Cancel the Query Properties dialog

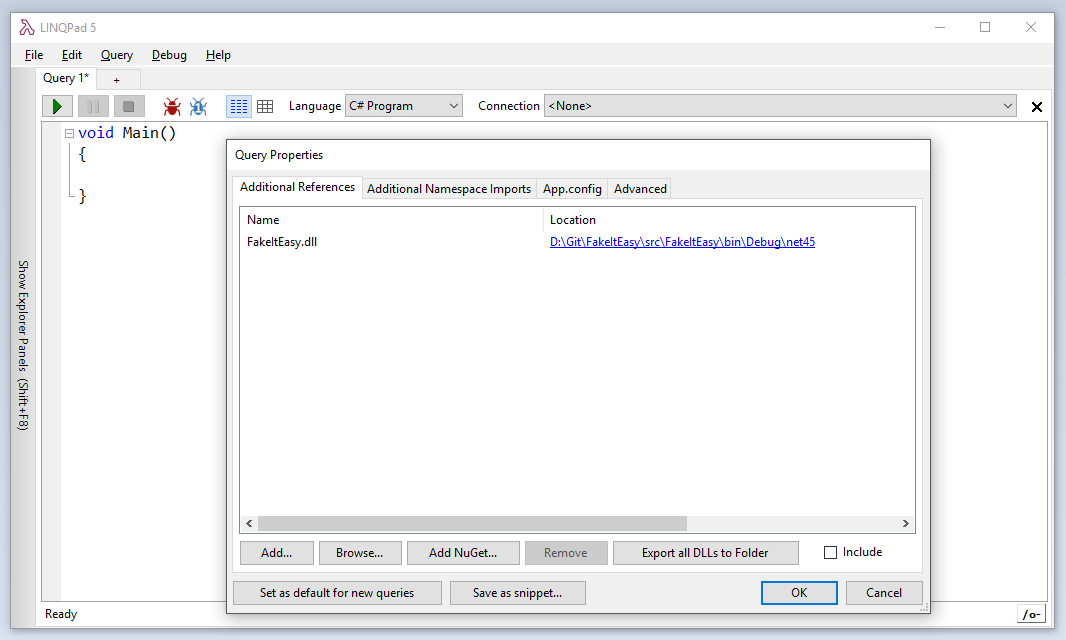coord(884,593)
